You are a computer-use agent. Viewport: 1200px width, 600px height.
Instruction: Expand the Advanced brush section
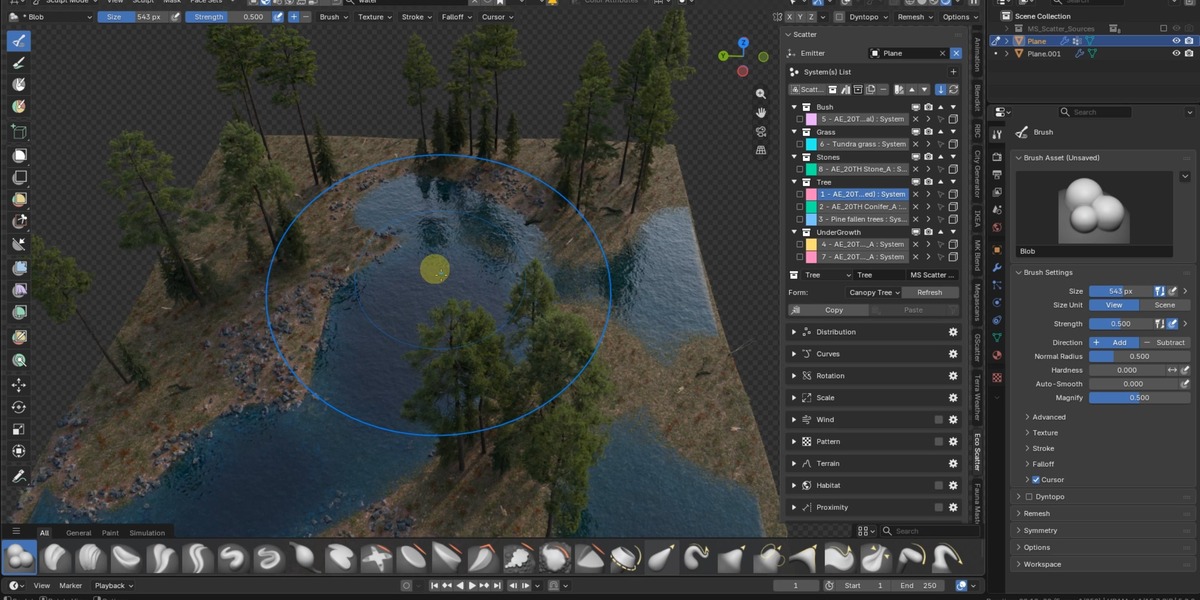pyautogui.click(x=1048, y=417)
